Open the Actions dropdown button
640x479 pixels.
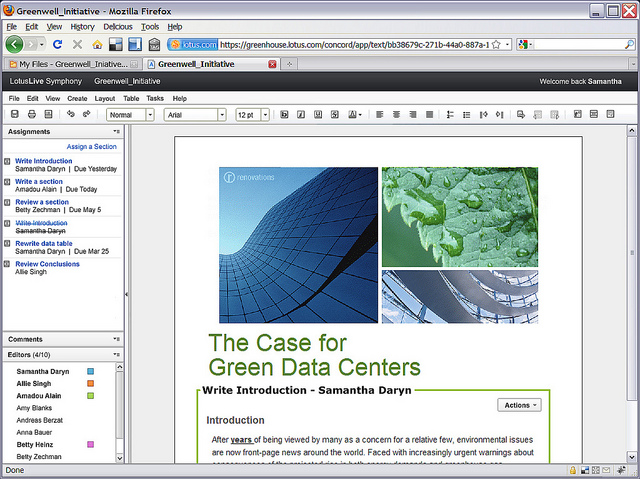point(519,405)
